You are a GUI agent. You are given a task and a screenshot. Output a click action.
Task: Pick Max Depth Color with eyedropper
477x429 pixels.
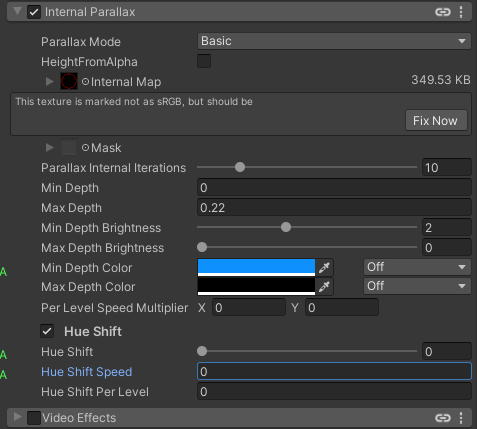[x=324, y=286]
